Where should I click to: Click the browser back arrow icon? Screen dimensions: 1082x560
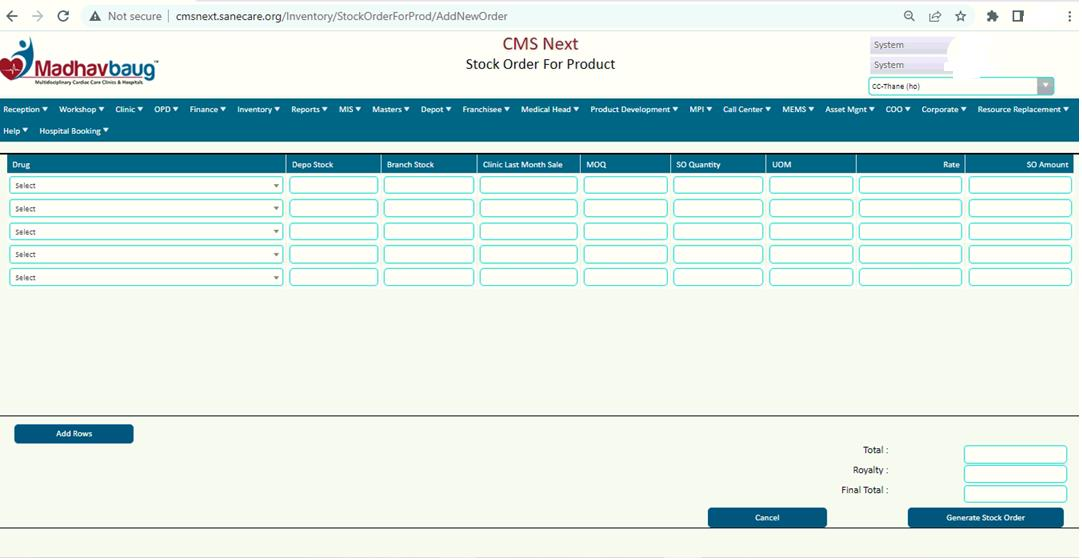(x=12, y=16)
